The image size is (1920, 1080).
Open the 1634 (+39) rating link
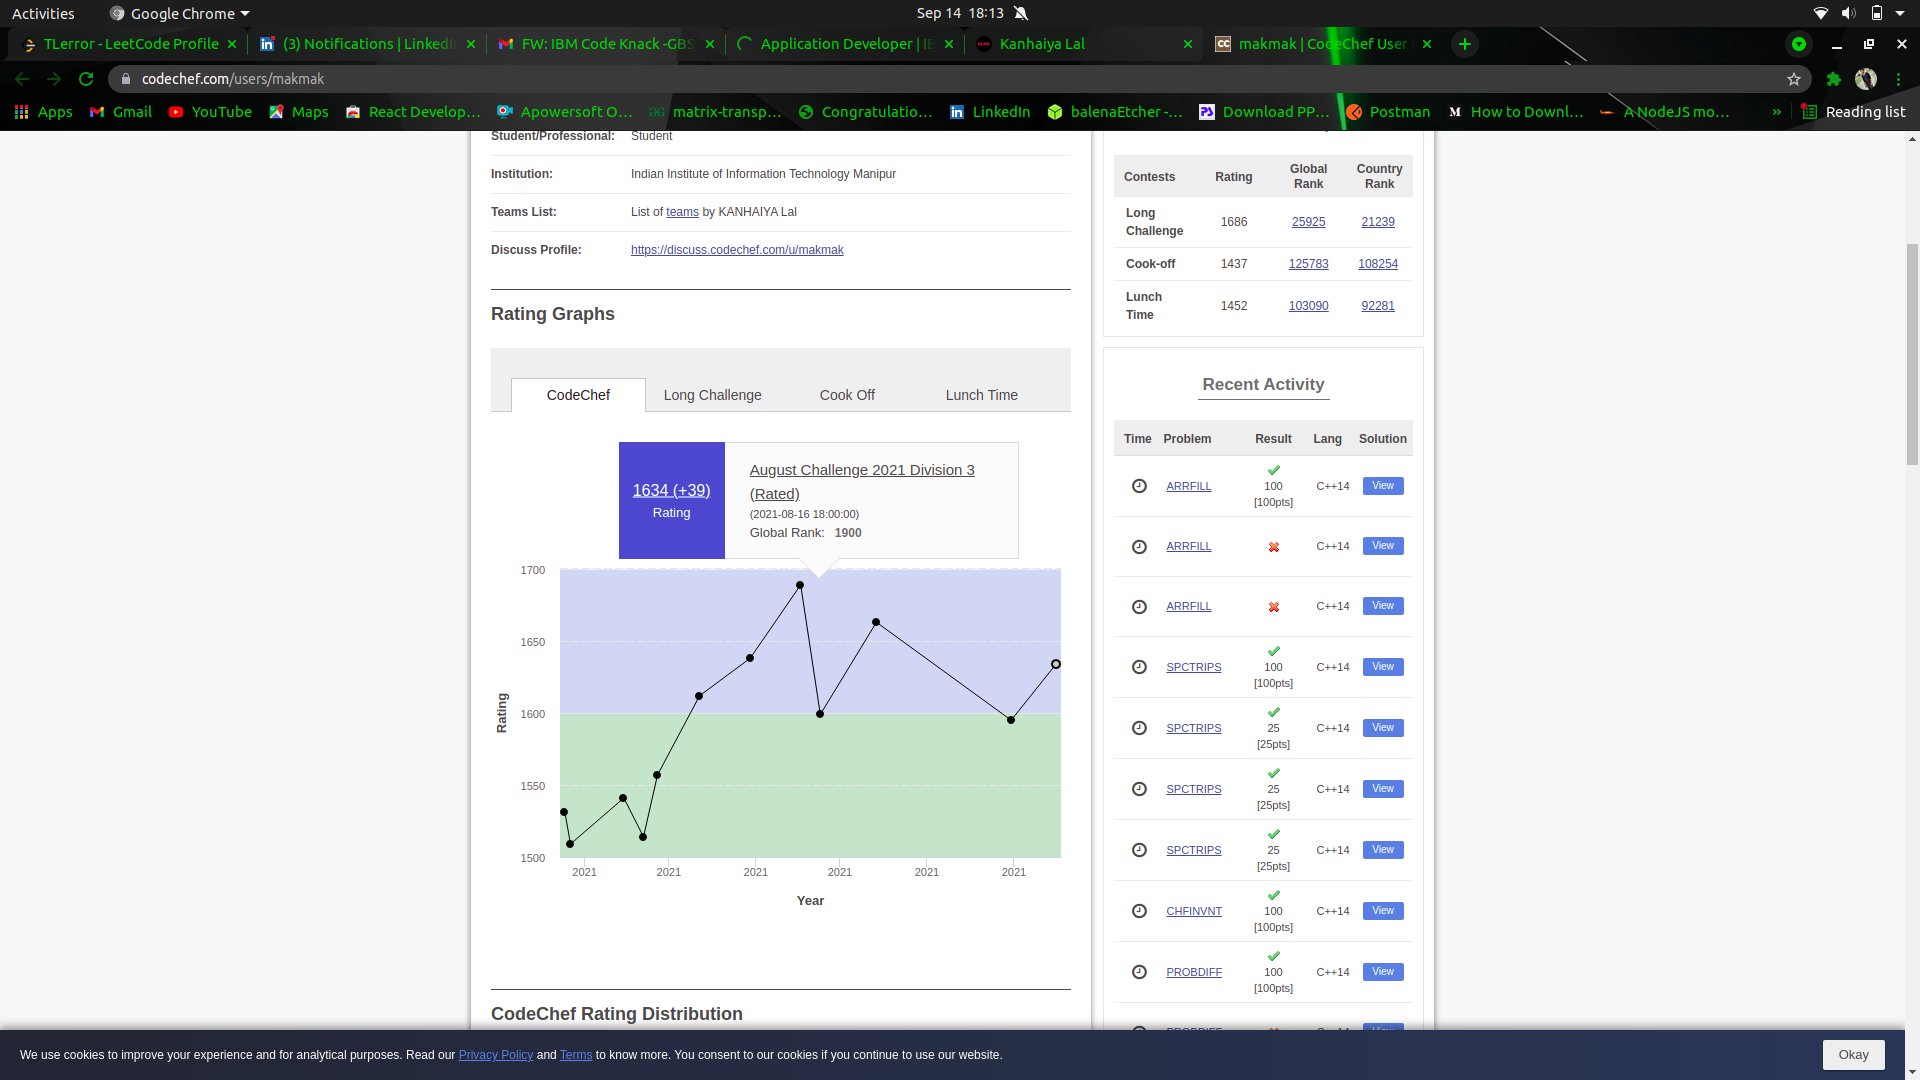(671, 490)
